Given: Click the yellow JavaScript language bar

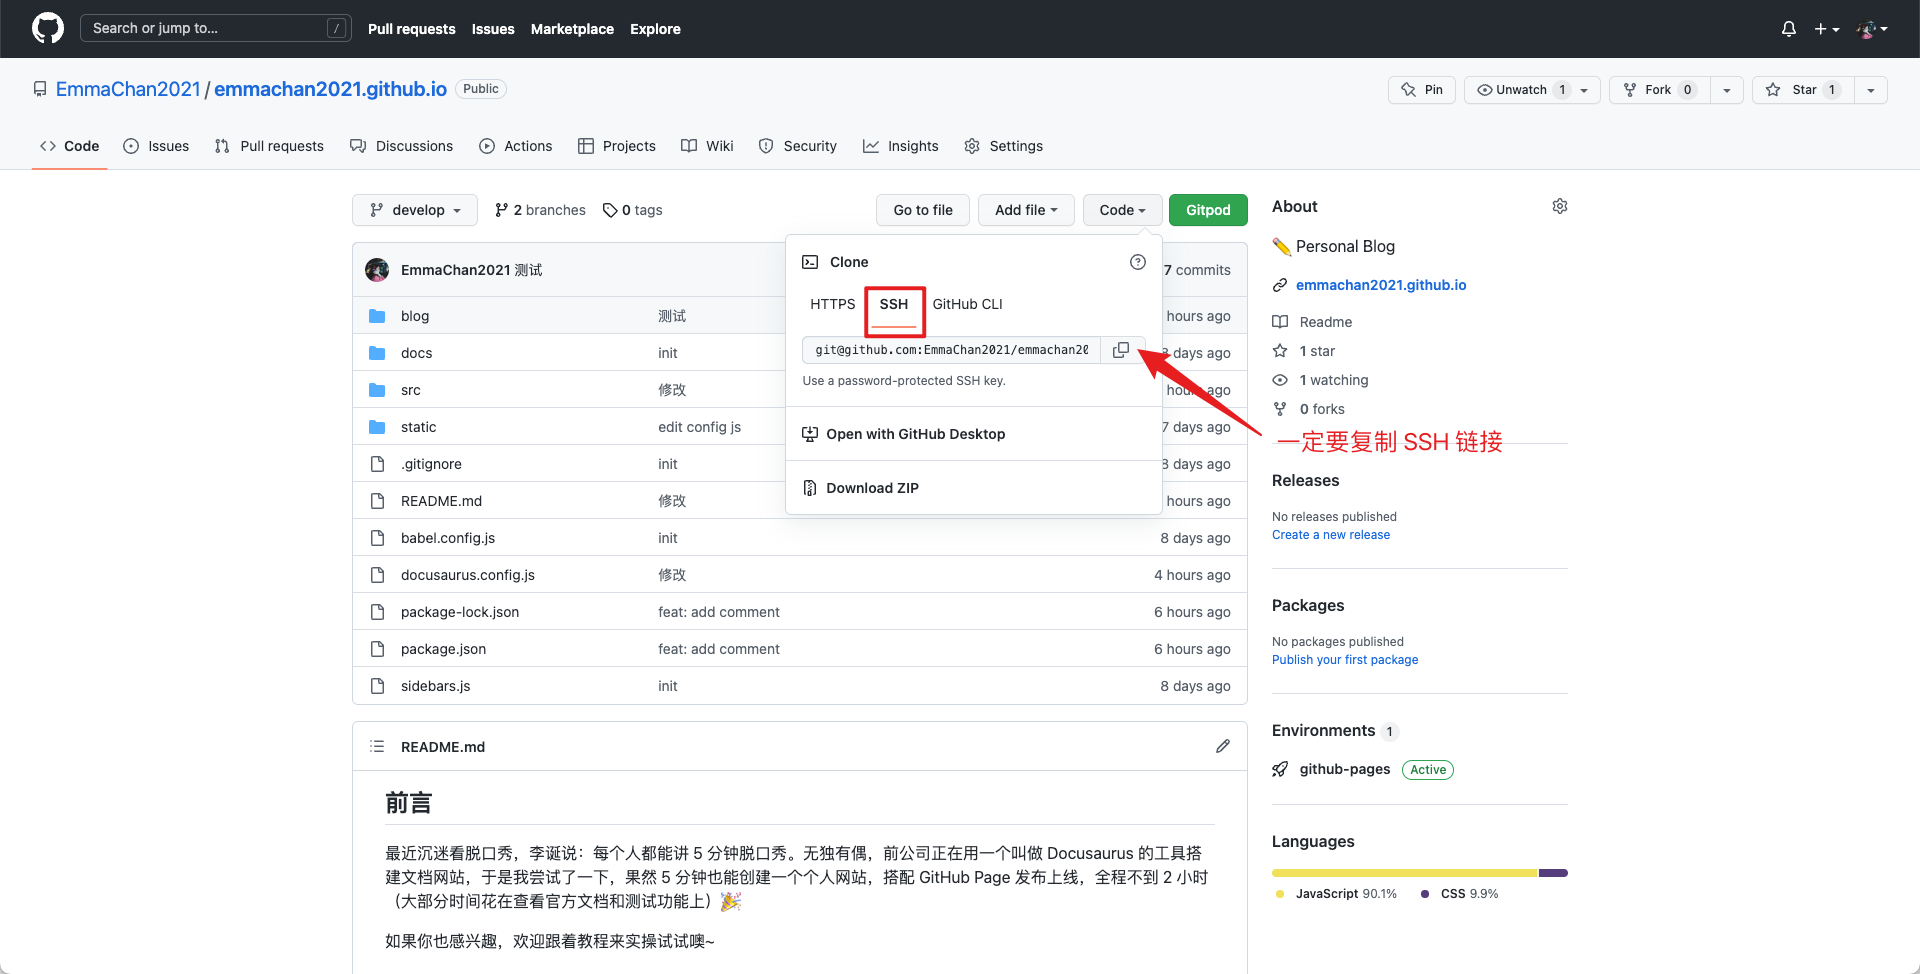Looking at the screenshot, I should coord(1405,873).
